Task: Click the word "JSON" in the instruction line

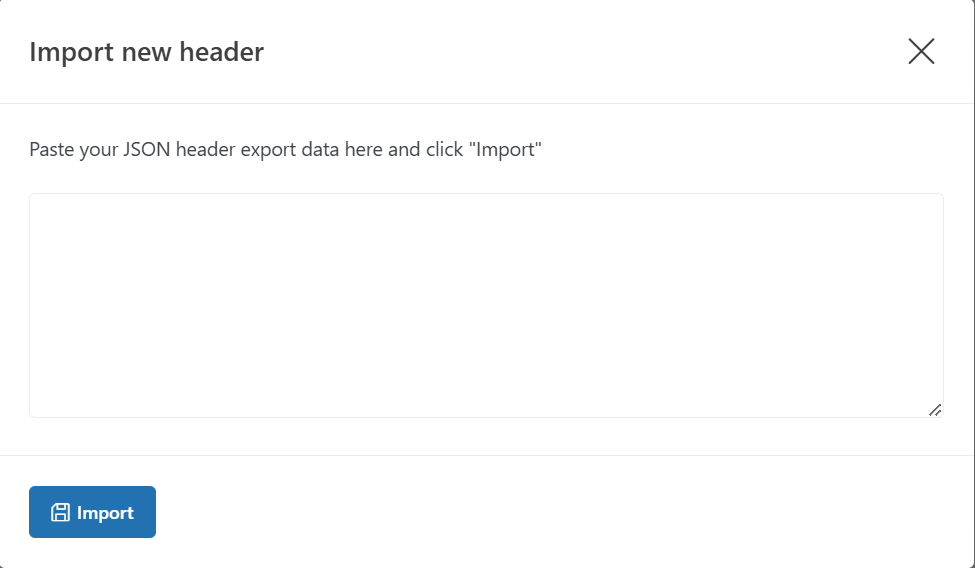Action: (x=148, y=150)
